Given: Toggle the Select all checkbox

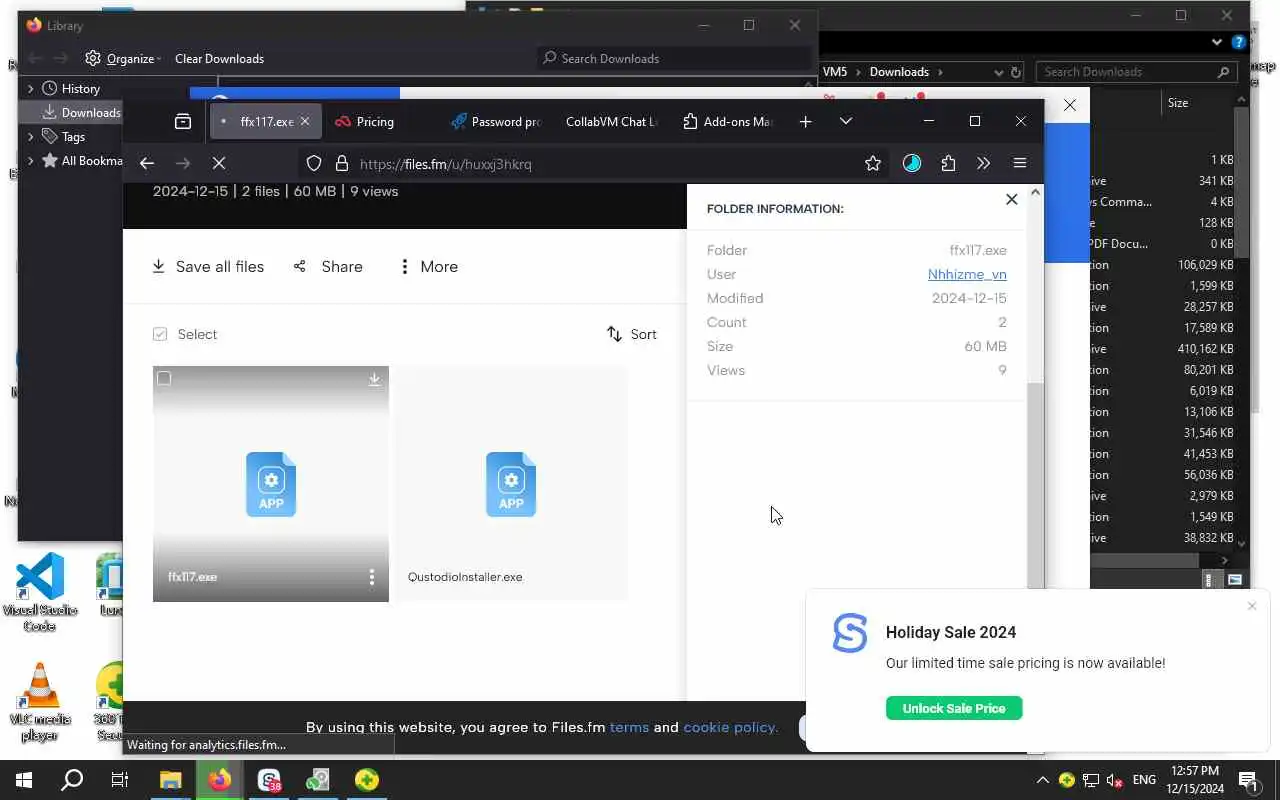Looking at the screenshot, I should point(160,334).
